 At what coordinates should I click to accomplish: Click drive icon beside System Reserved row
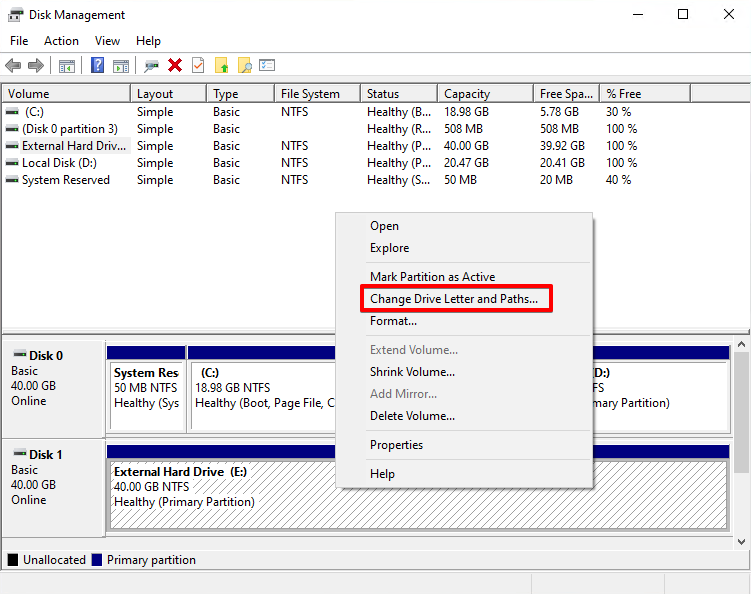[12, 180]
